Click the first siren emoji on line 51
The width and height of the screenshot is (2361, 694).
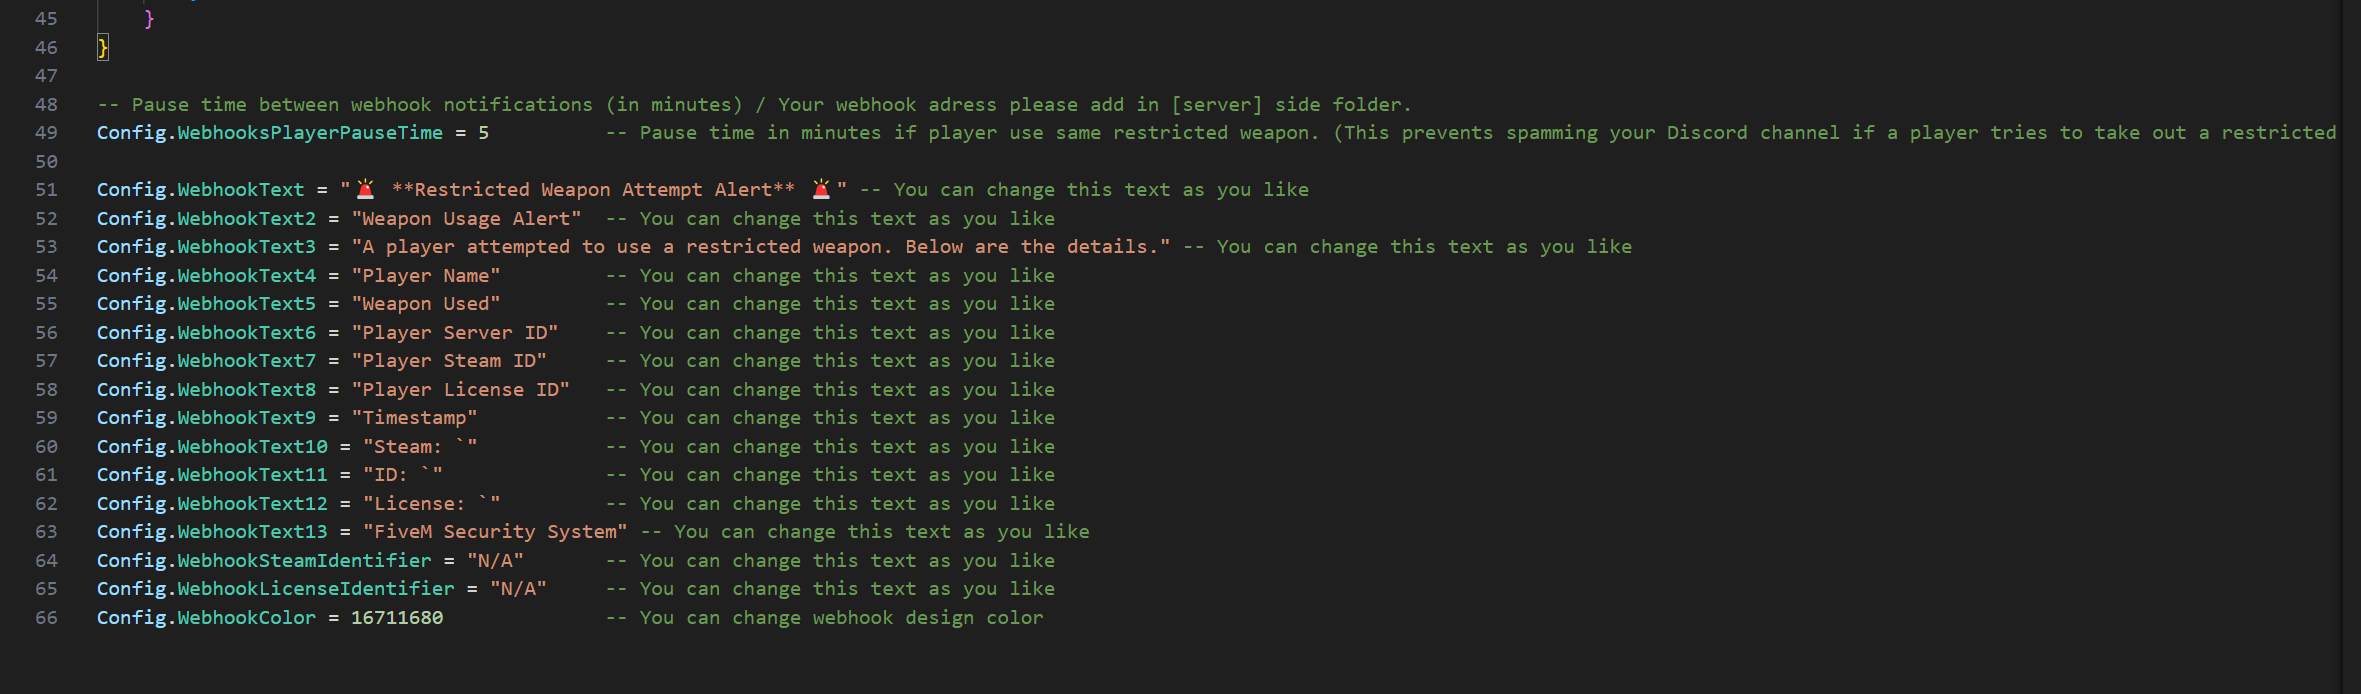pos(366,189)
